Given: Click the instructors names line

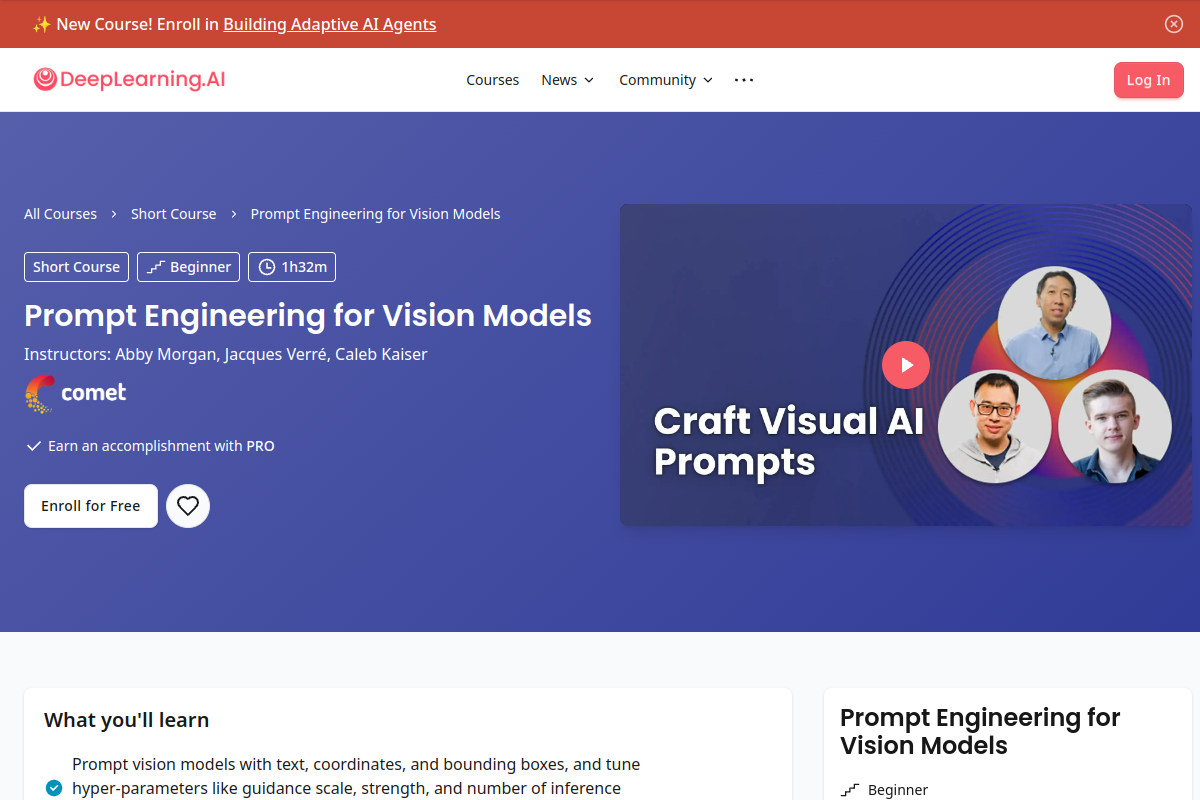Looking at the screenshot, I should (226, 354).
